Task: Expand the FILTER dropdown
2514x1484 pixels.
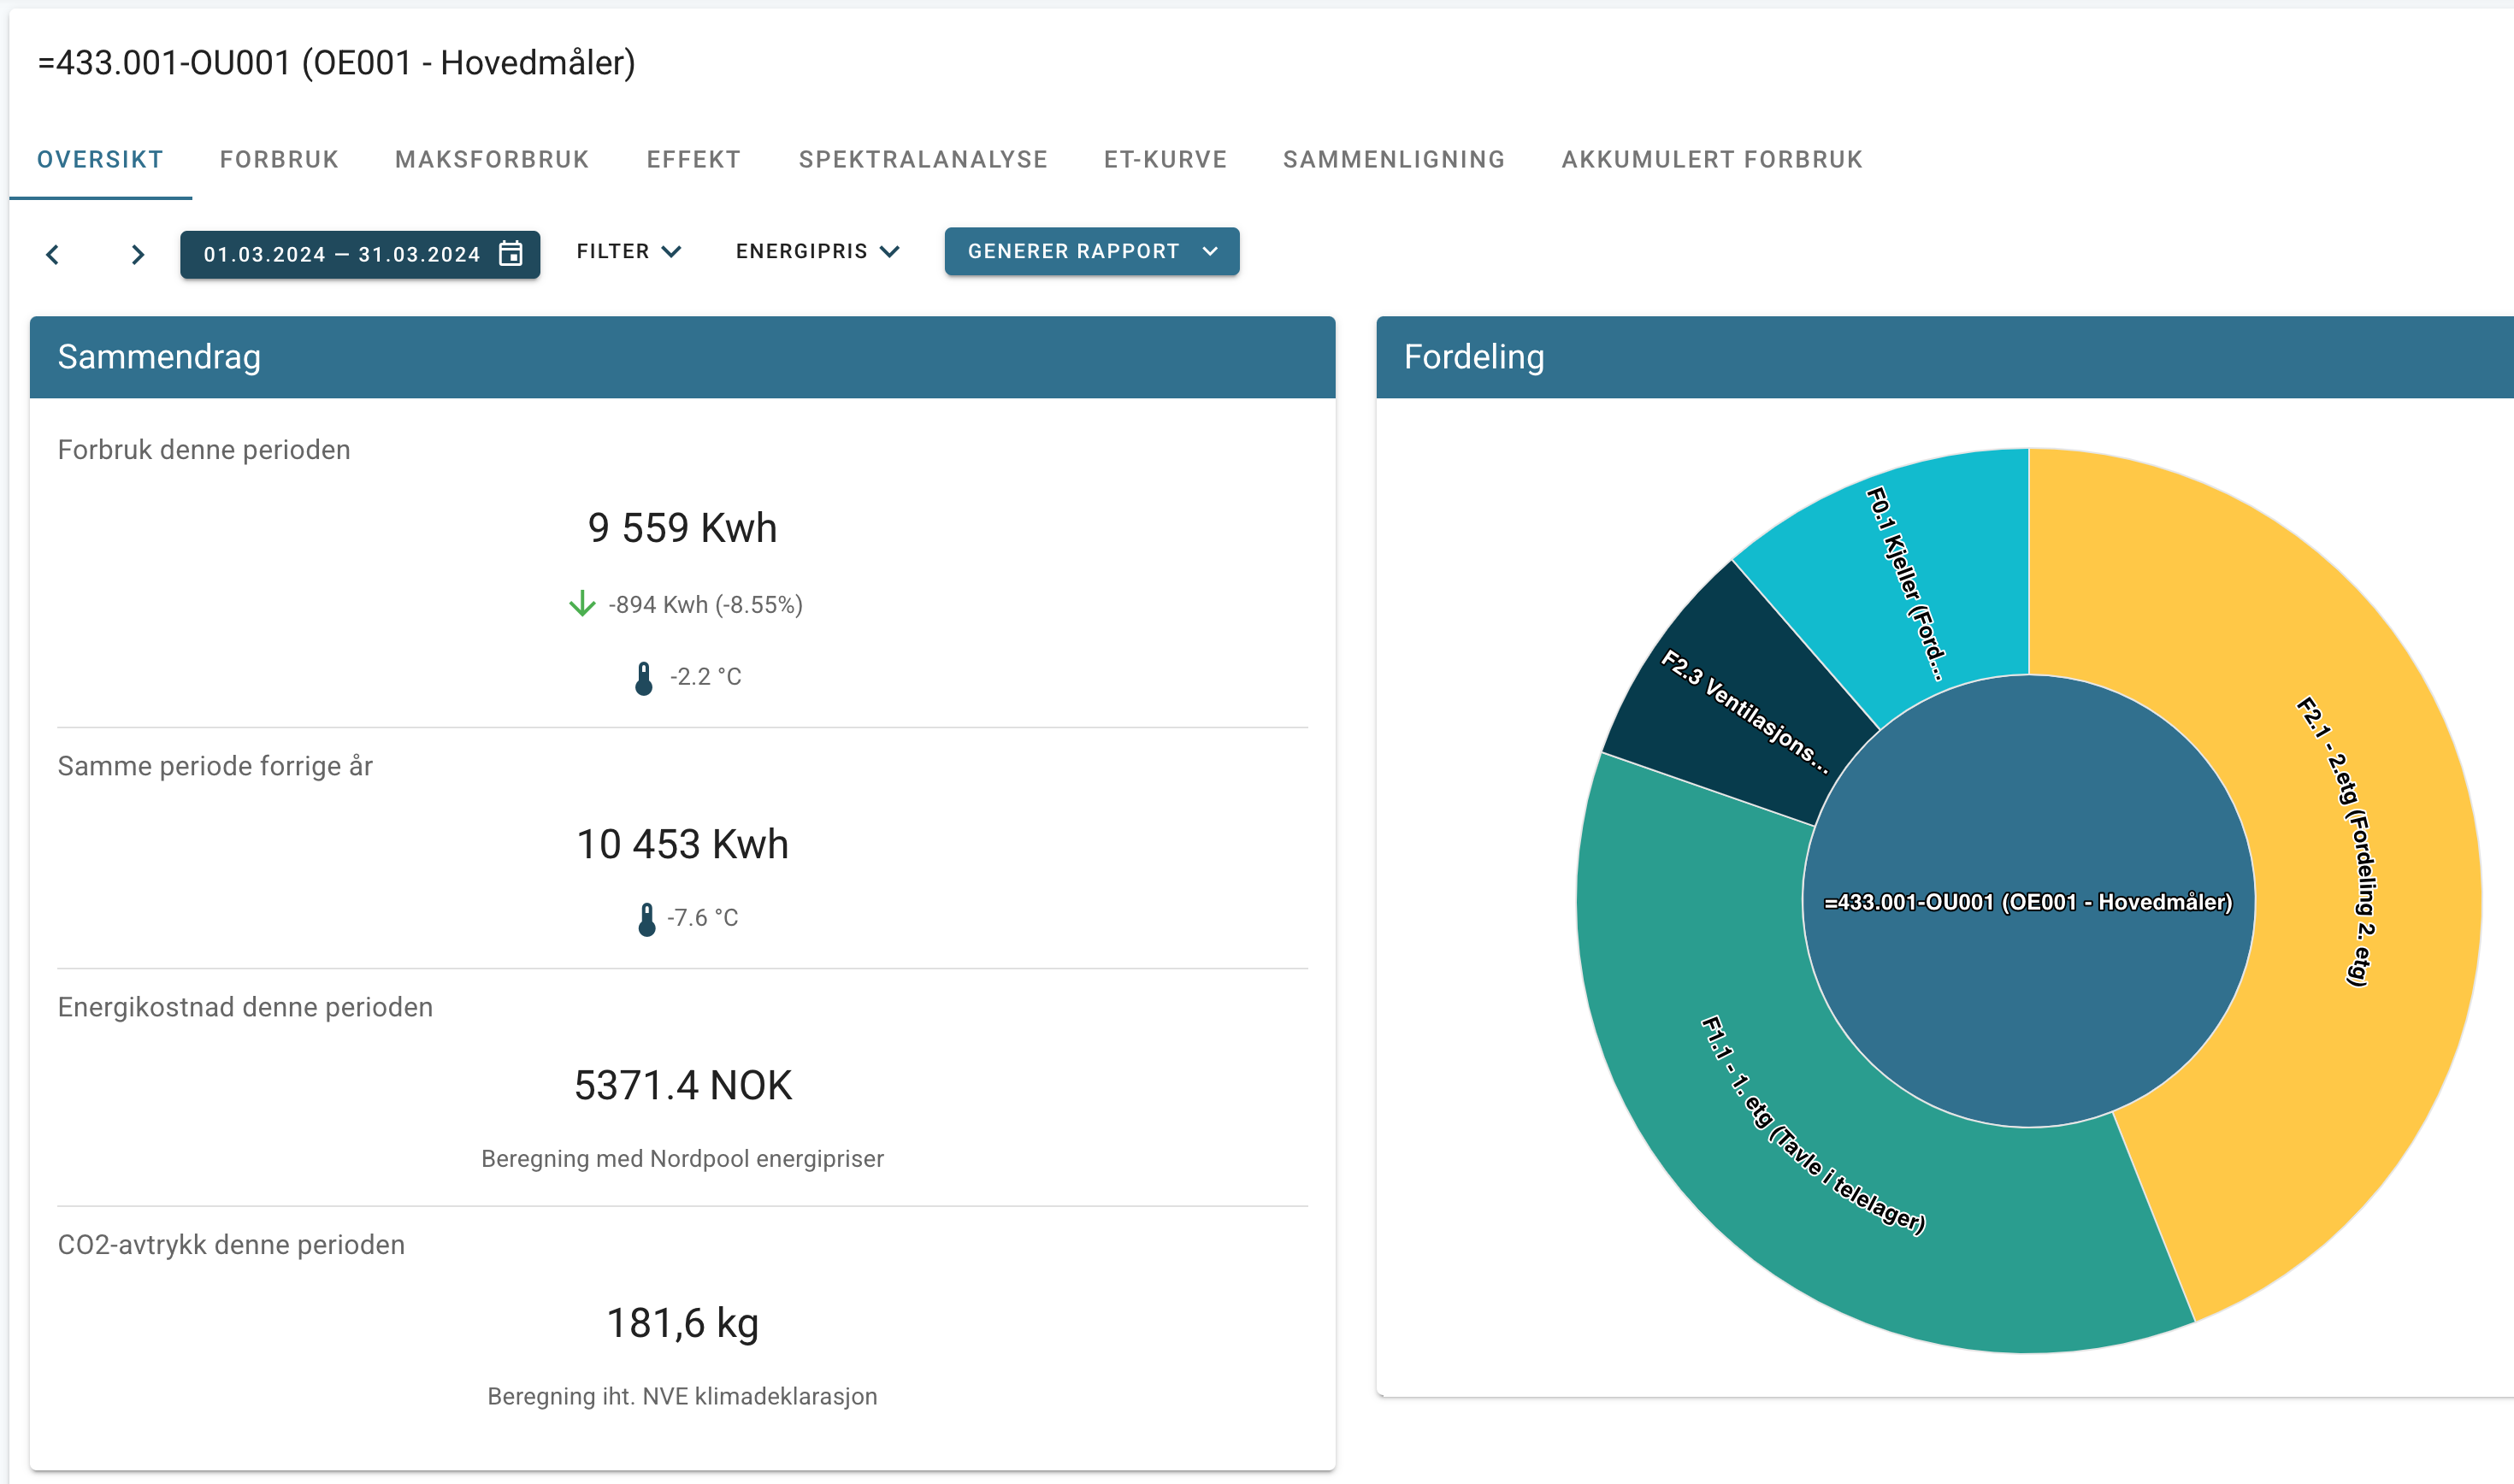Action: point(629,251)
